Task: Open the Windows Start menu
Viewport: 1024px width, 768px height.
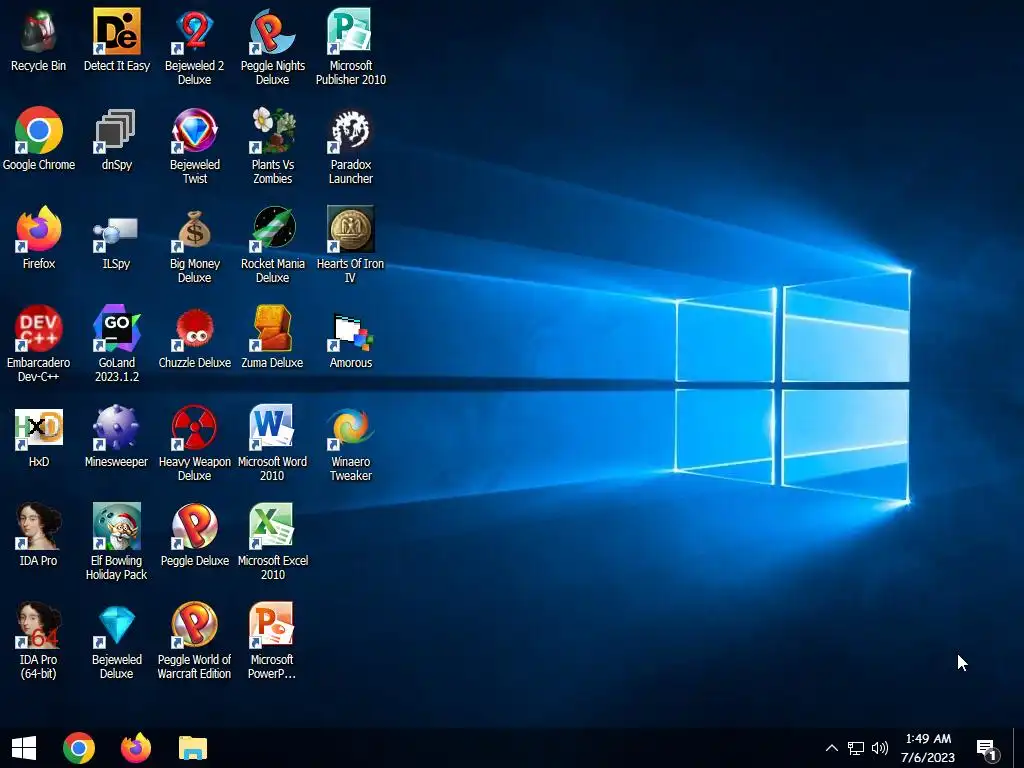Action: [x=24, y=748]
